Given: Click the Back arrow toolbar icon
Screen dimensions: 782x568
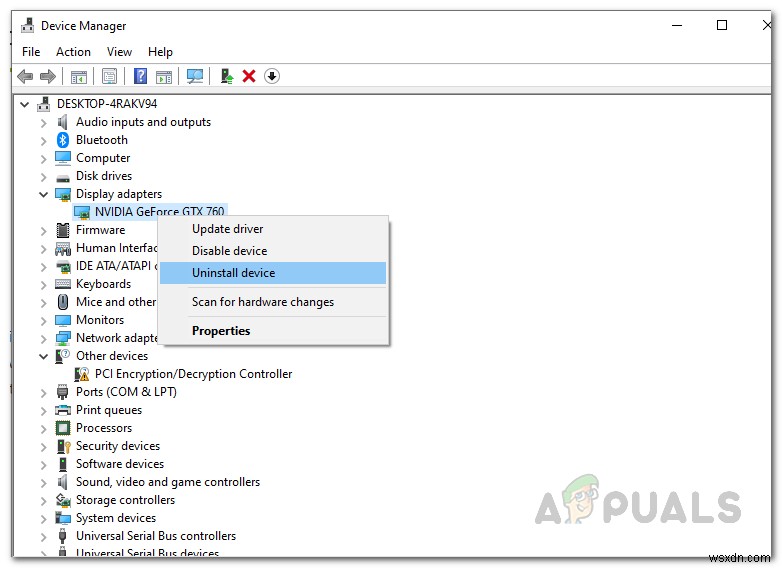Looking at the screenshot, I should (25, 76).
